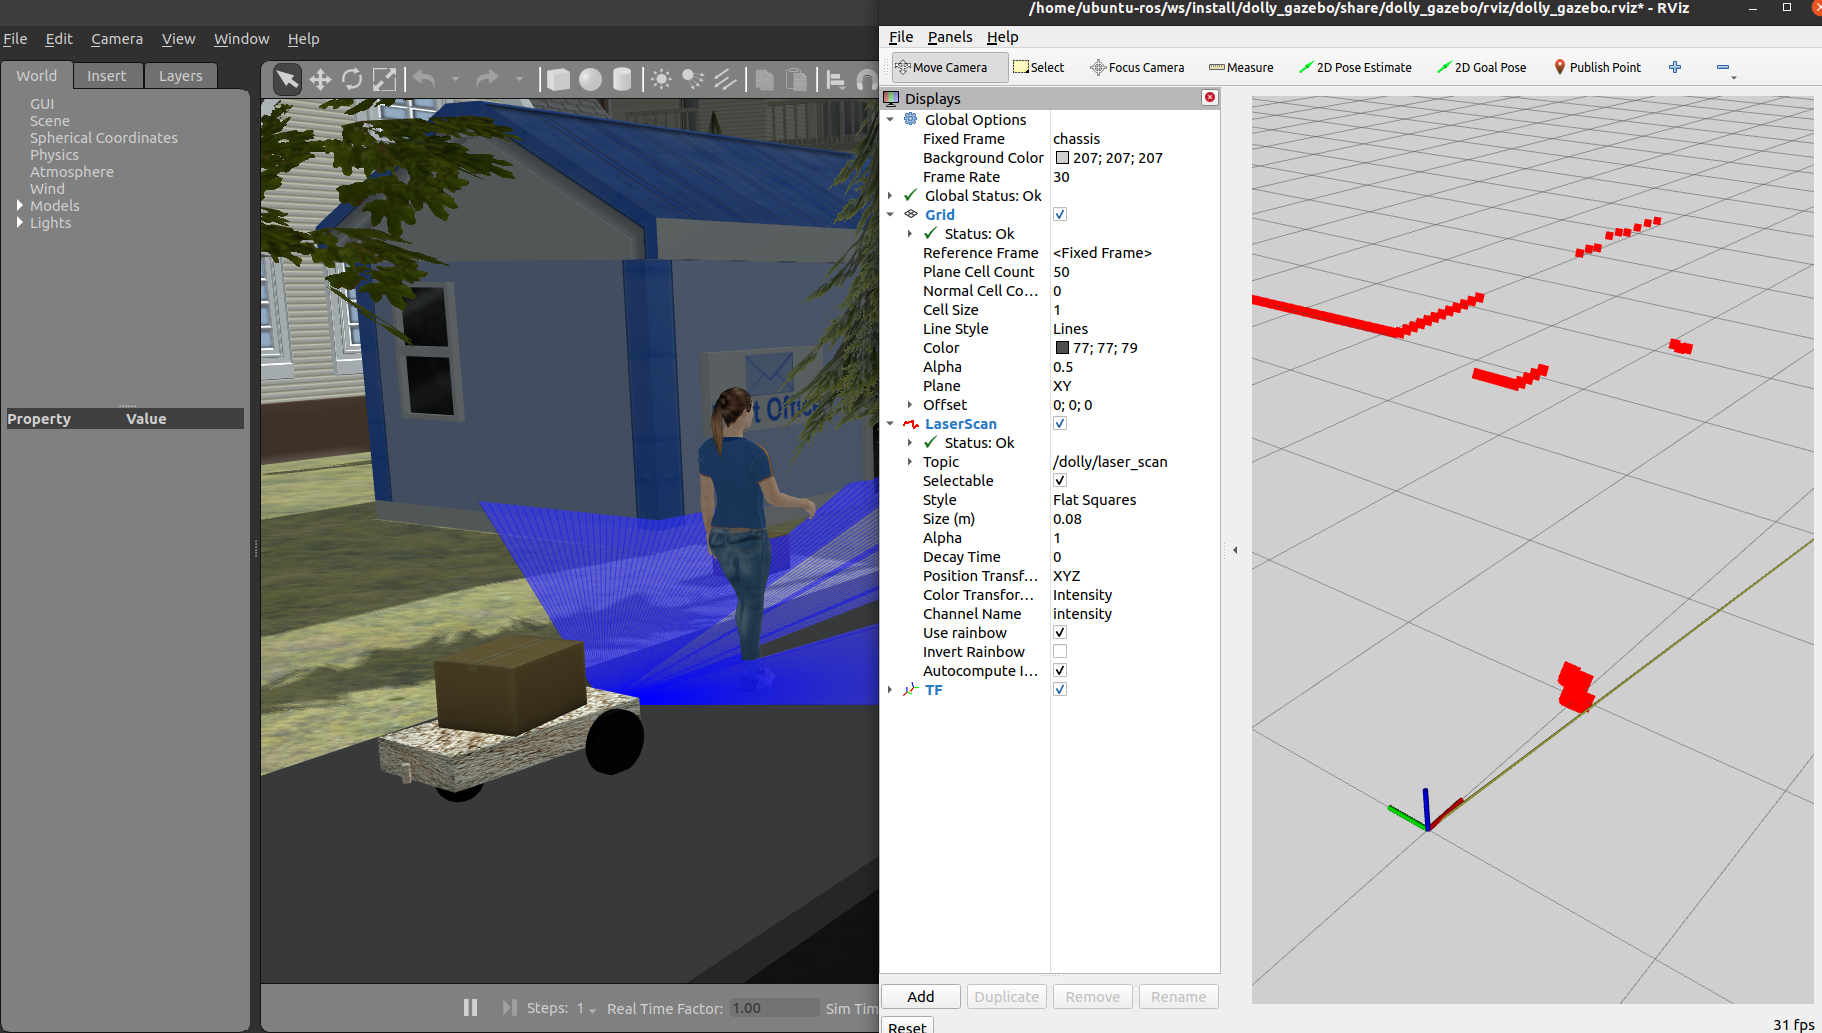Image resolution: width=1822 pixels, height=1033 pixels.
Task: Expand the Offset property row
Action: pyautogui.click(x=909, y=404)
